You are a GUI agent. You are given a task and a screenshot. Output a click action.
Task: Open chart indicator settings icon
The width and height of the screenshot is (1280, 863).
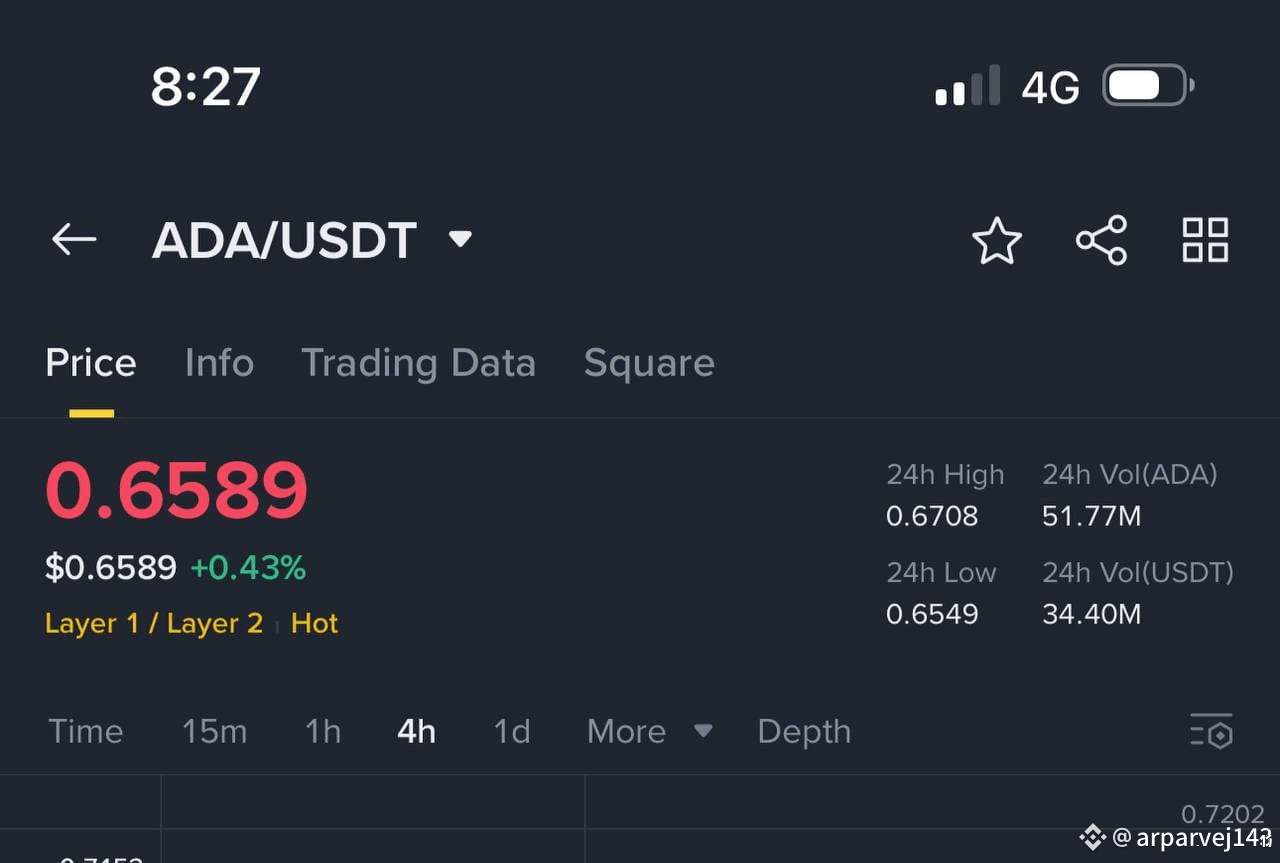[x=1211, y=731]
